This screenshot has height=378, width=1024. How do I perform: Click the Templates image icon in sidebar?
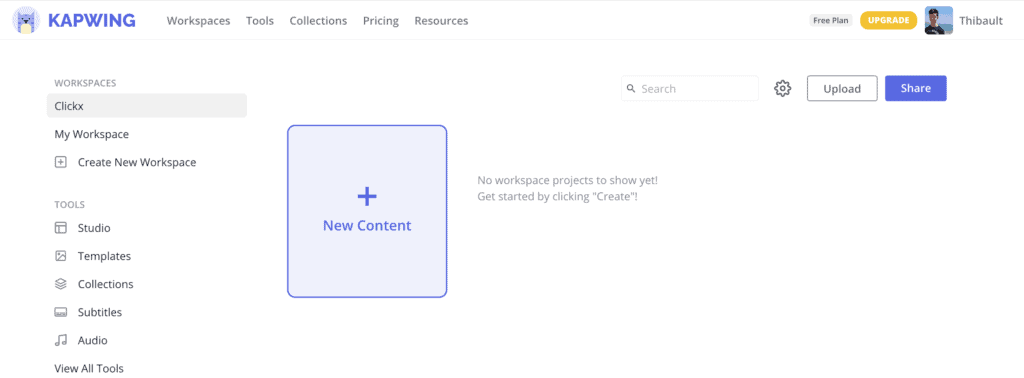[x=61, y=256]
